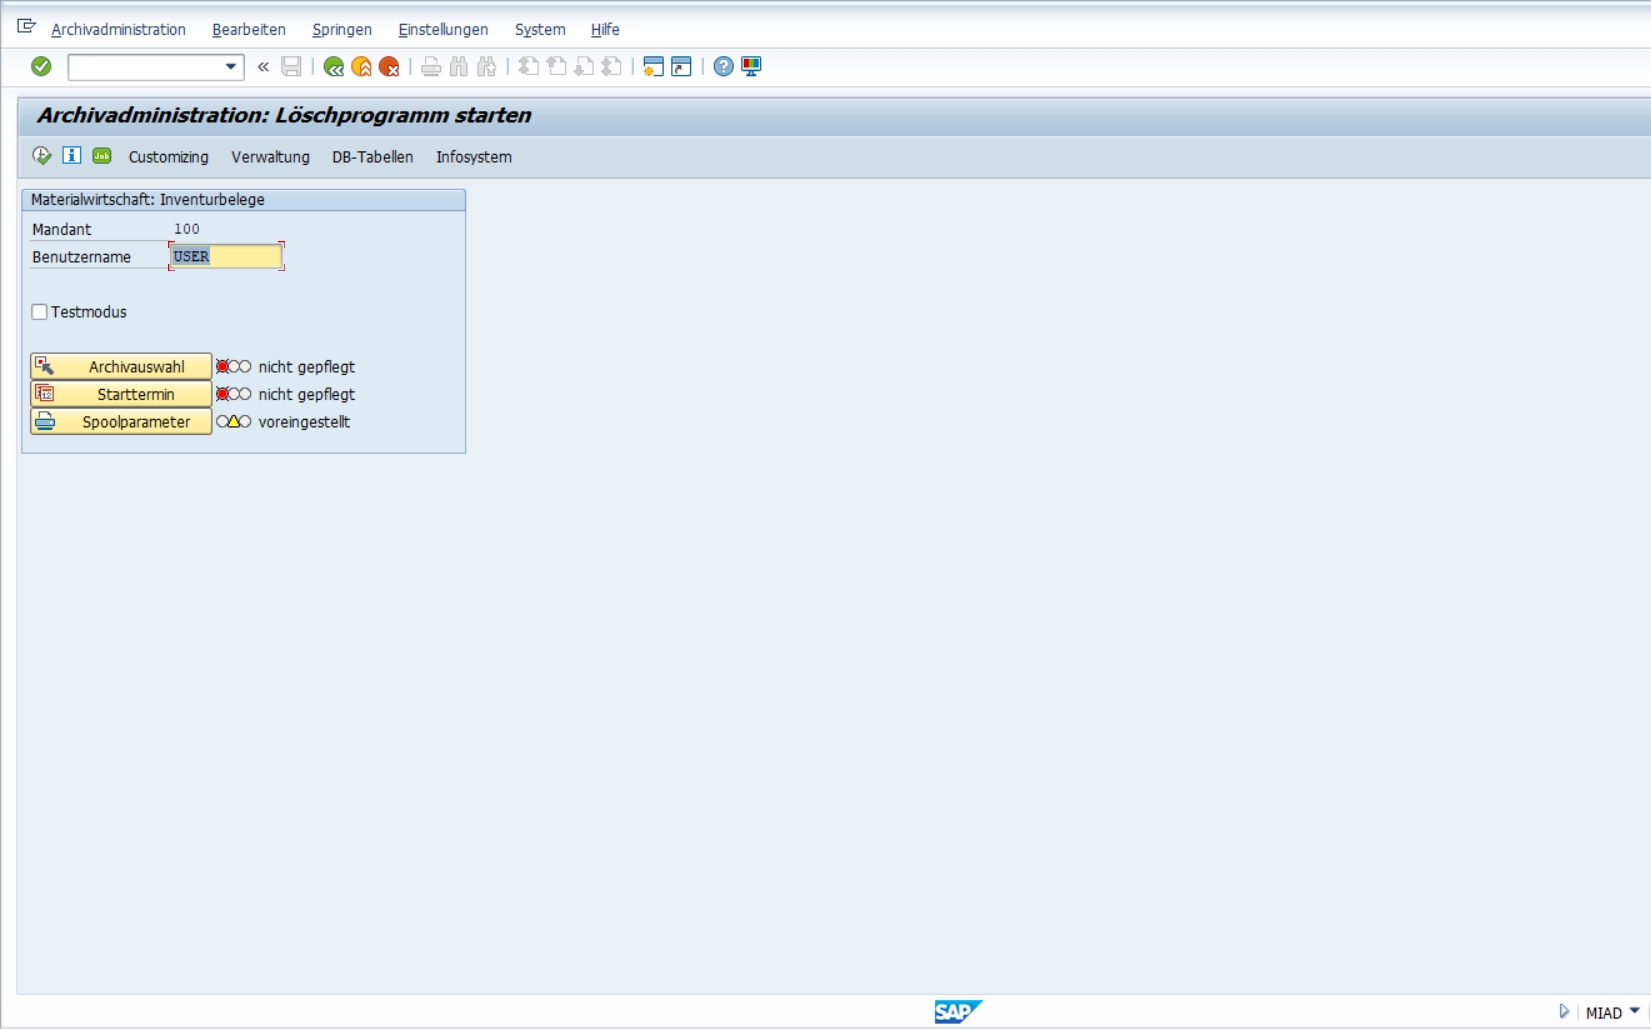This screenshot has height=1029, width=1651.
Task: Click the green Enter checkmark icon
Action: 41,66
